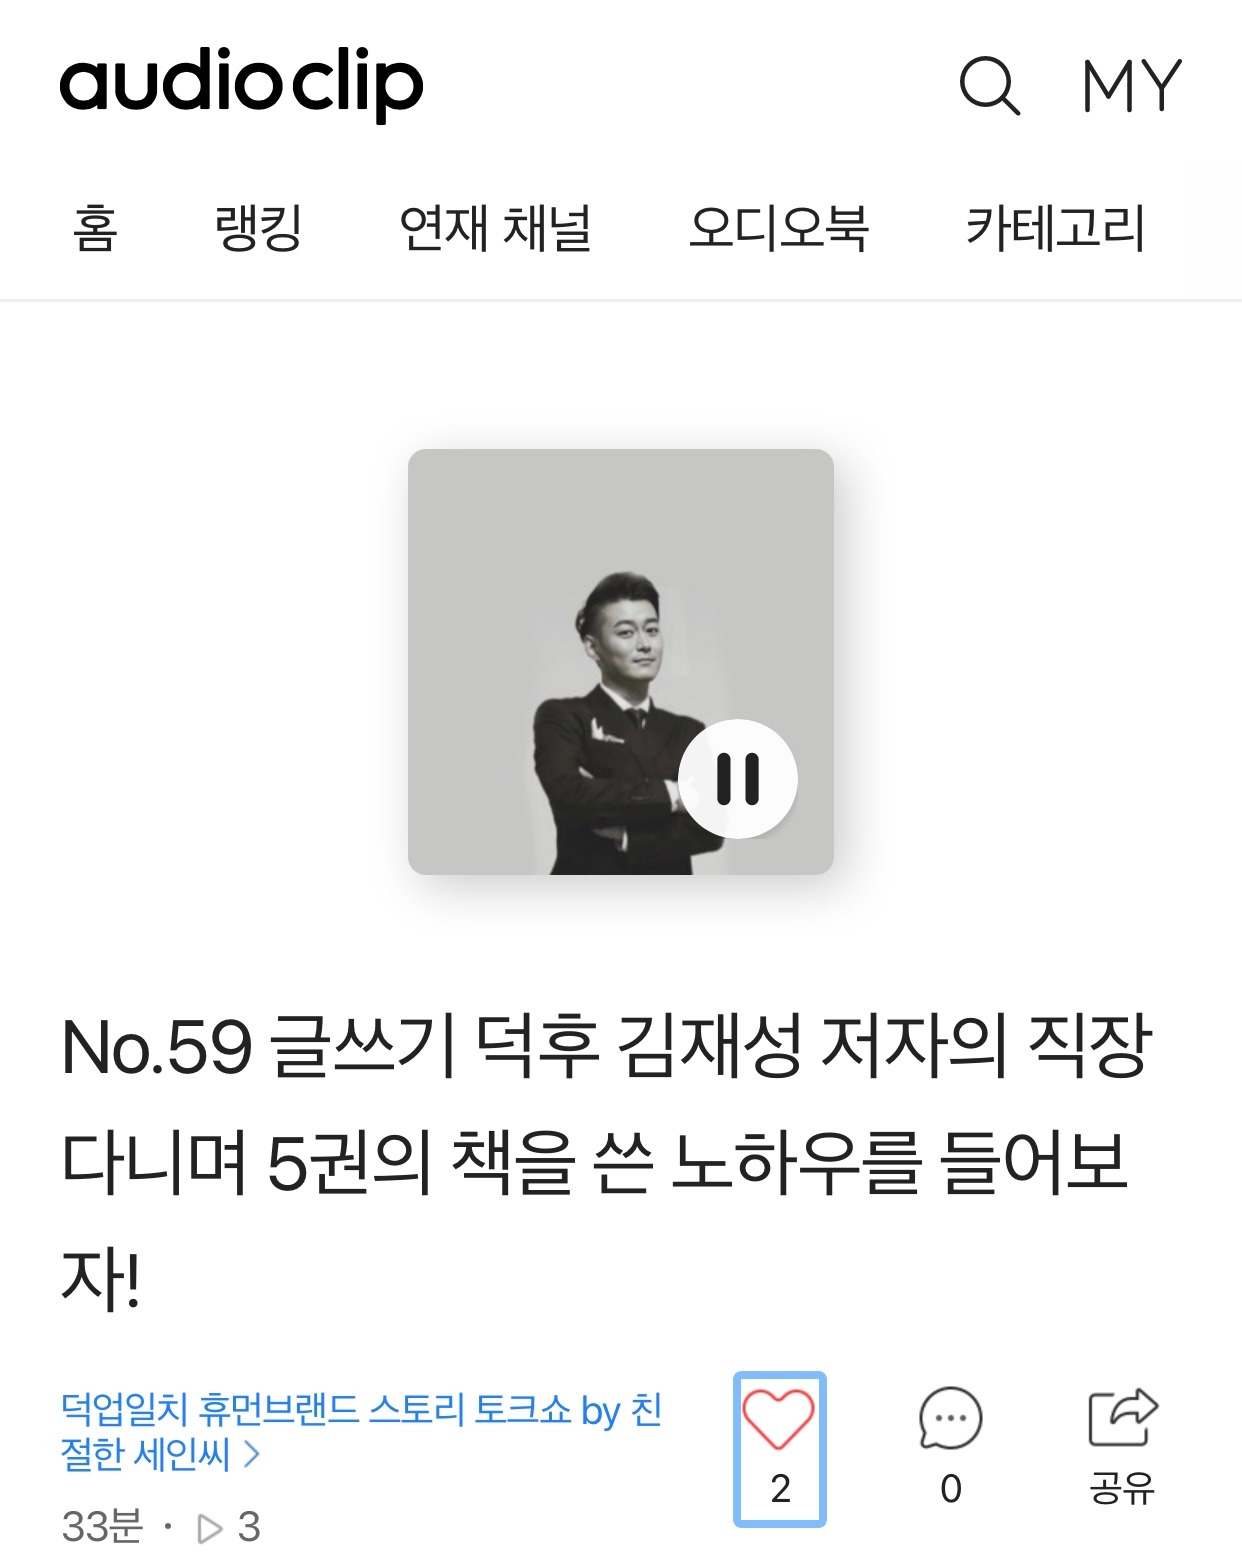
Task: Select the 홈 tab
Action: point(95,228)
